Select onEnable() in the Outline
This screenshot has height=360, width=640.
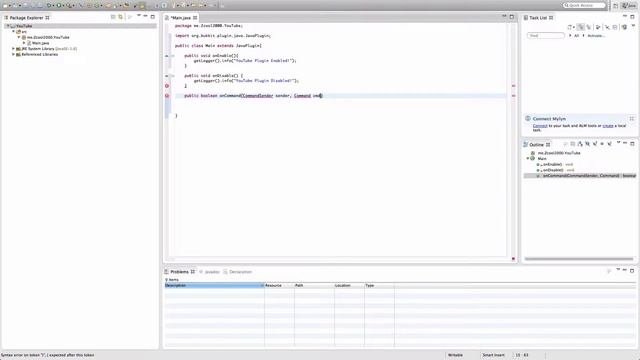[555, 164]
